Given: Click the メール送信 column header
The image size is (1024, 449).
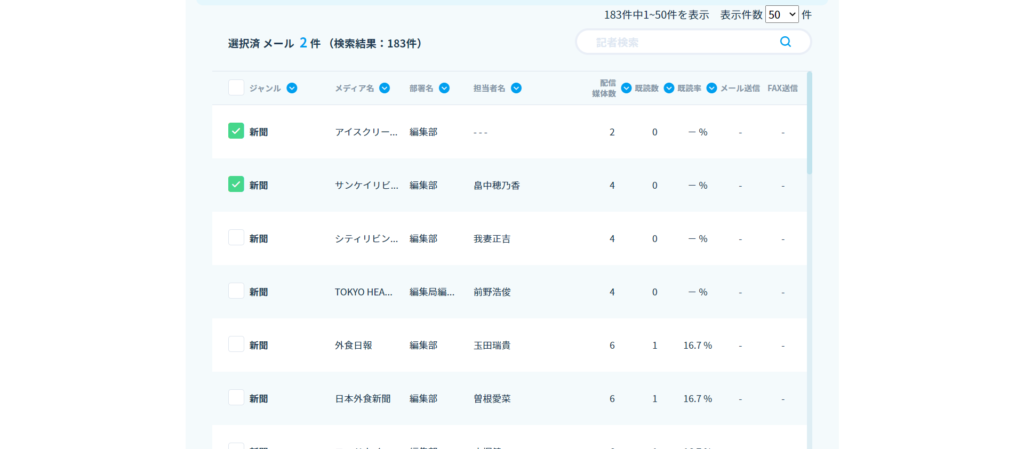Looking at the screenshot, I should [x=740, y=88].
